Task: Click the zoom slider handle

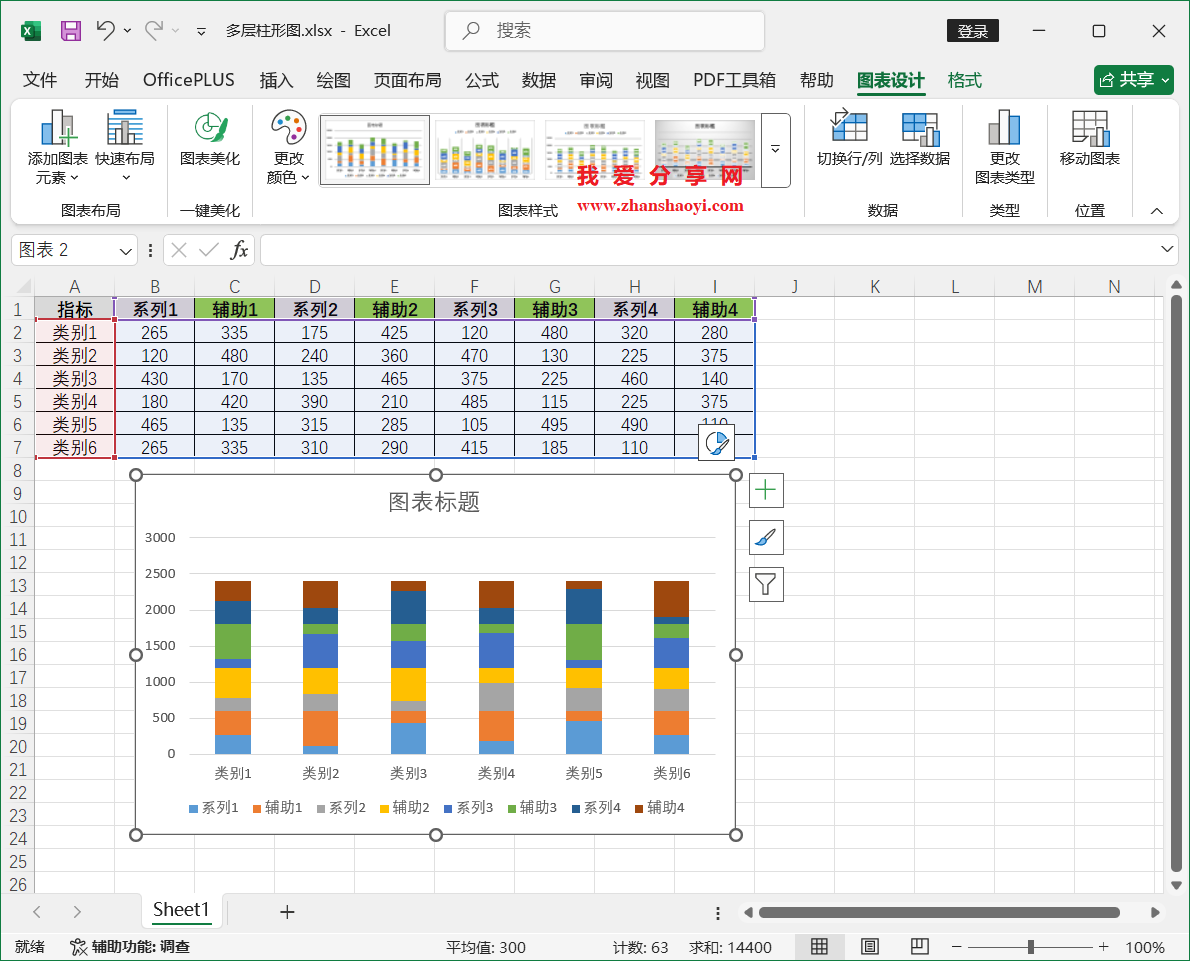Action: (1031, 947)
